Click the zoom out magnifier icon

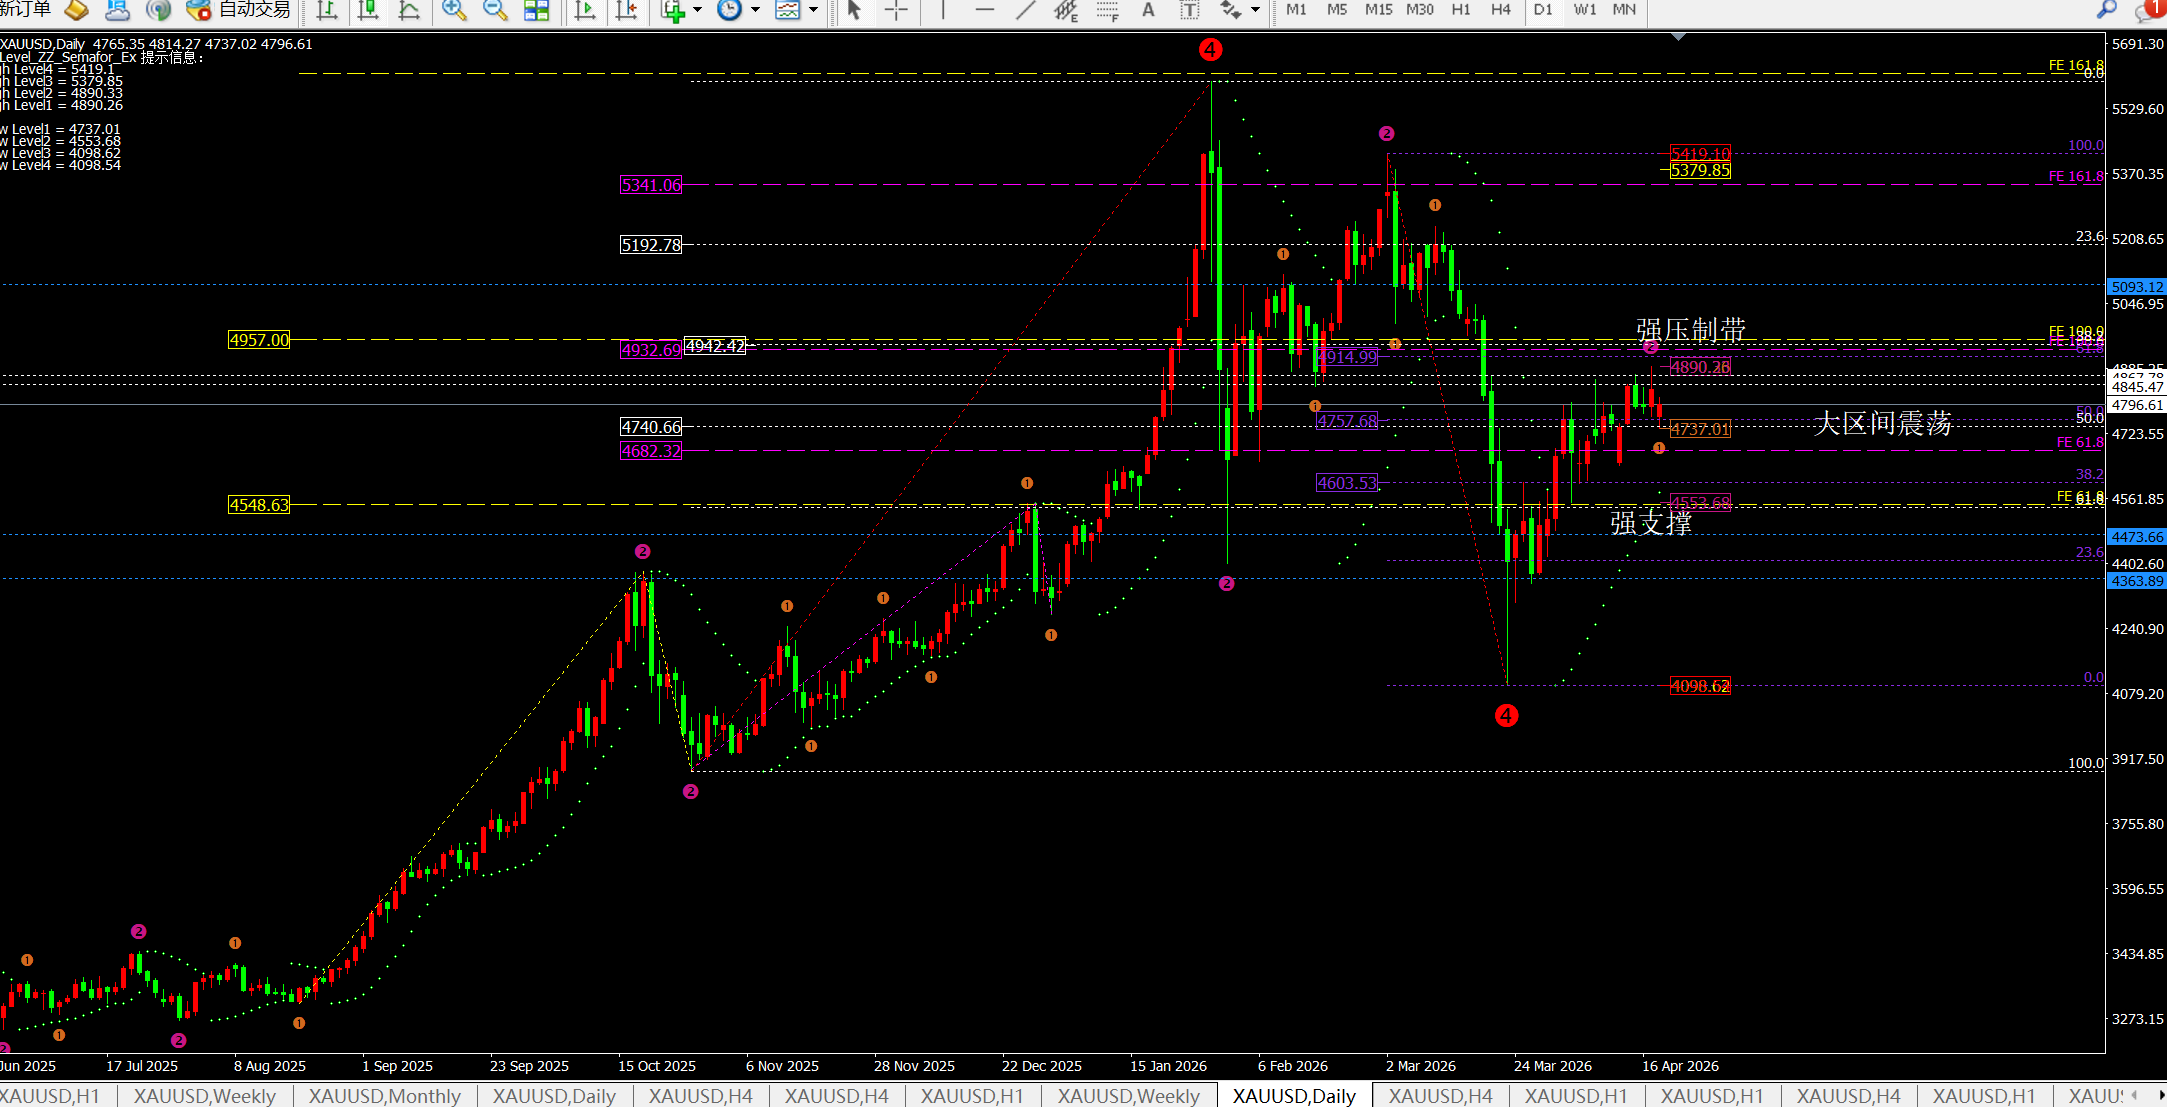click(495, 10)
